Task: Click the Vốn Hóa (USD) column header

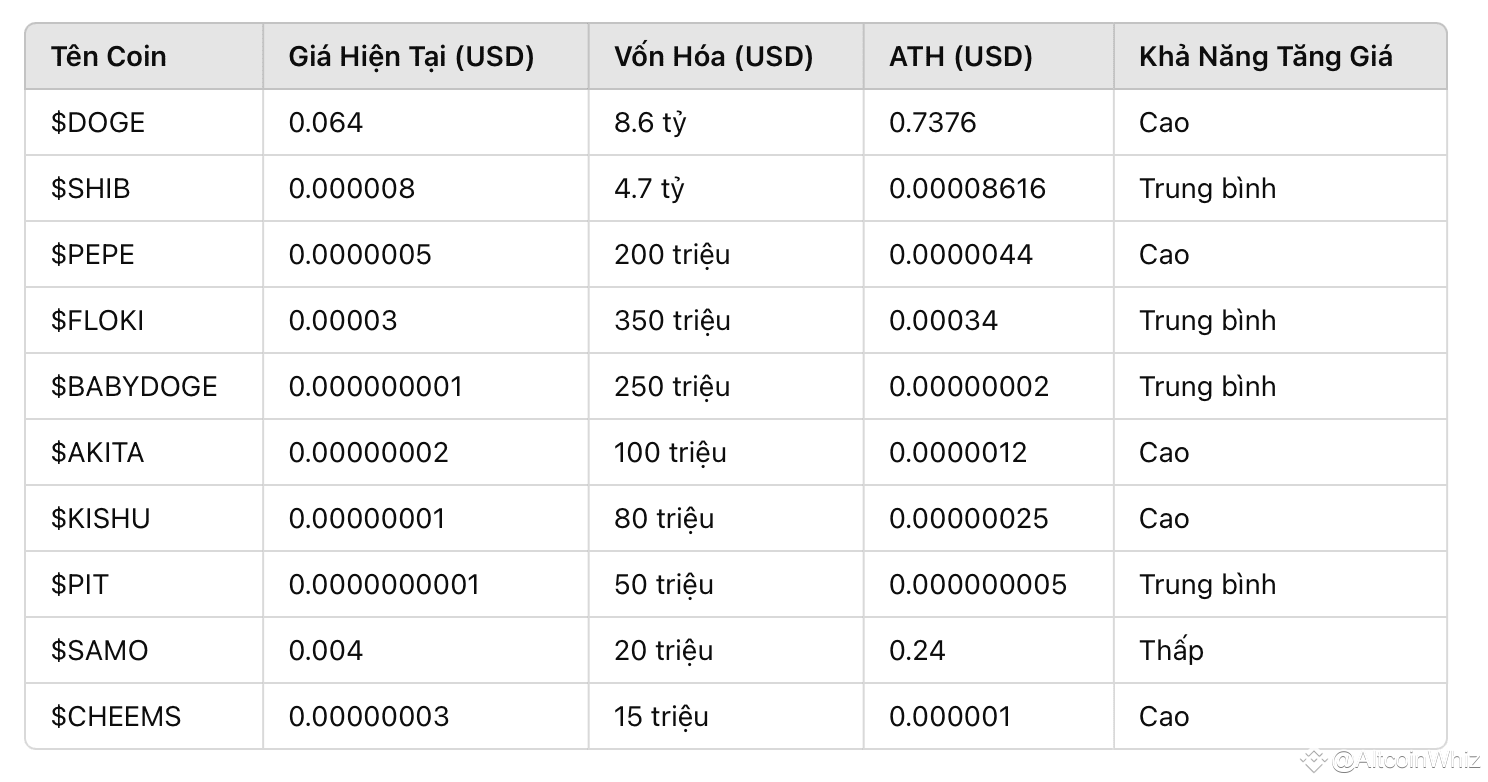Action: [x=714, y=57]
